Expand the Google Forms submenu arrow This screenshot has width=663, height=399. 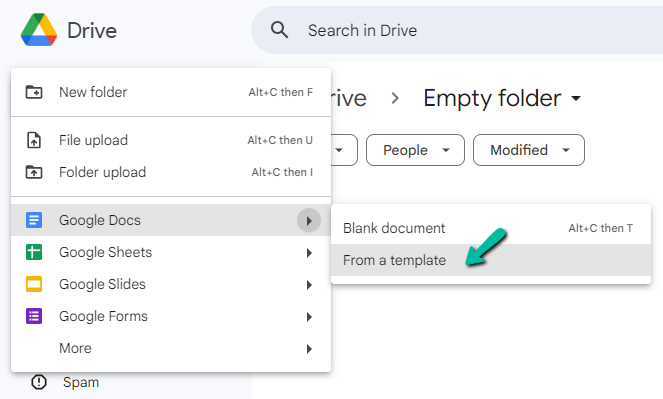[309, 317]
